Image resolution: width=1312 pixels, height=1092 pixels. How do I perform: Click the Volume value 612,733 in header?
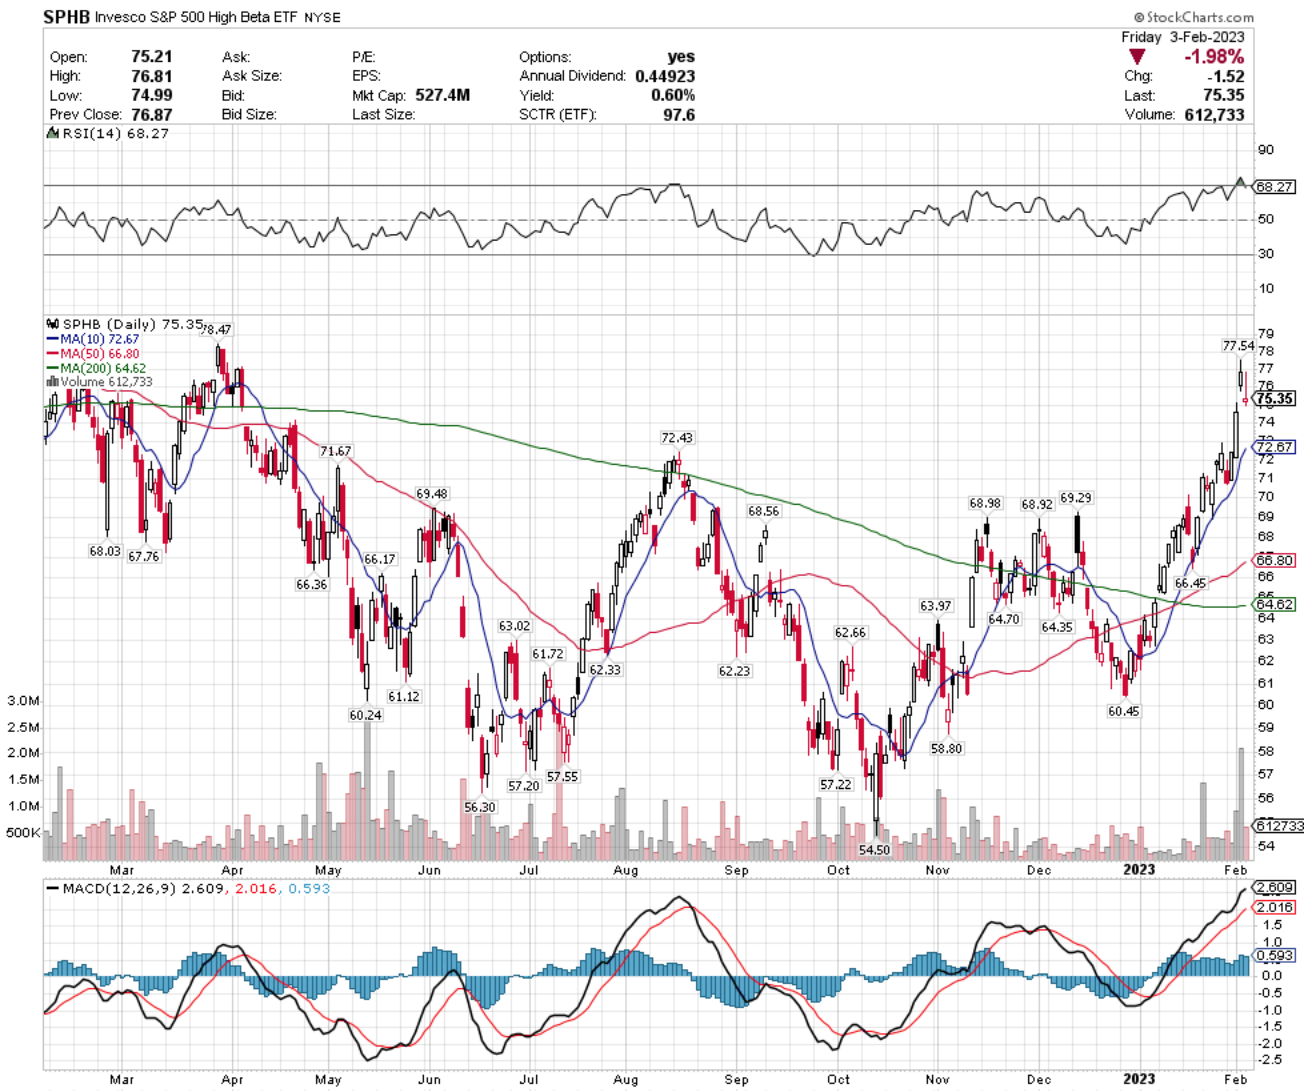coord(1214,114)
